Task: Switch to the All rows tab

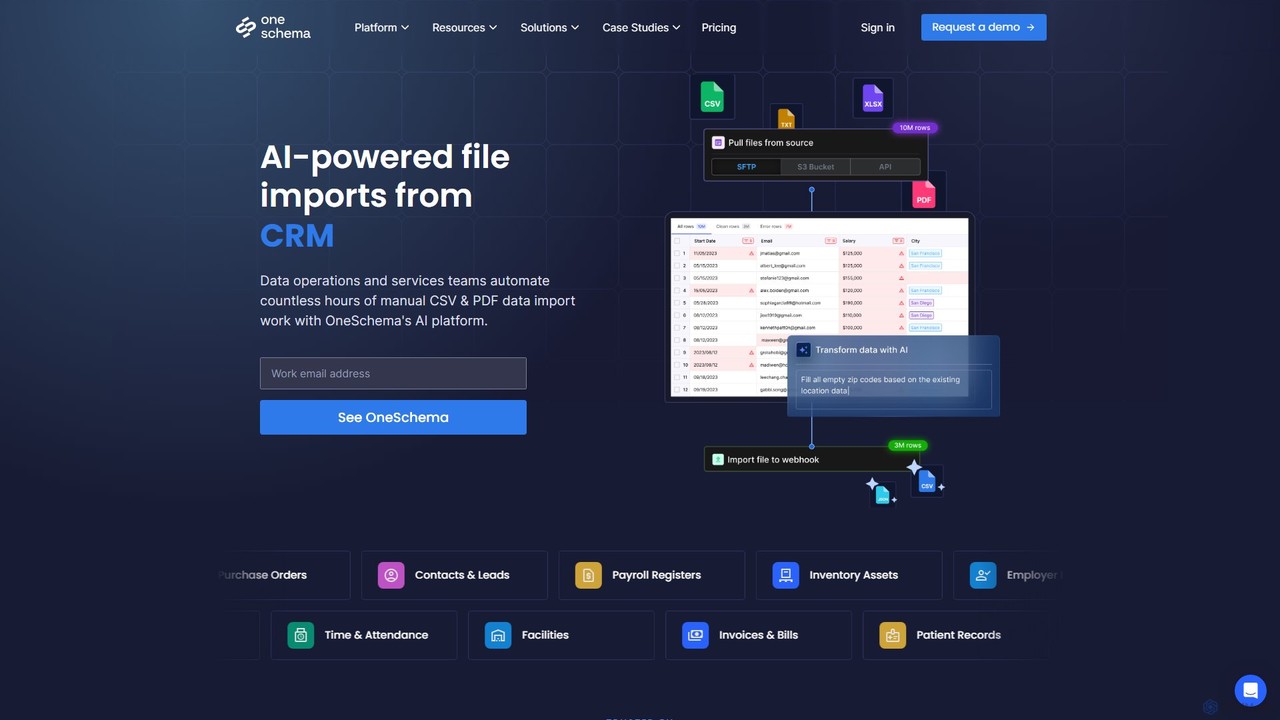Action: point(691,226)
